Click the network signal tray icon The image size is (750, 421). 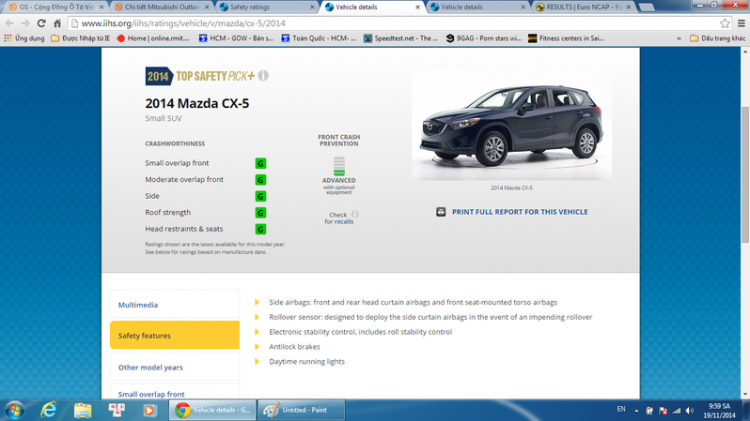click(676, 410)
